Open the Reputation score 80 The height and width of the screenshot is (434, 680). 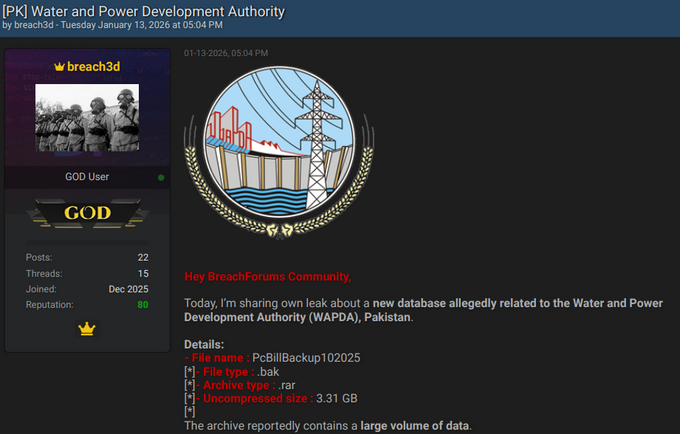[x=143, y=305]
